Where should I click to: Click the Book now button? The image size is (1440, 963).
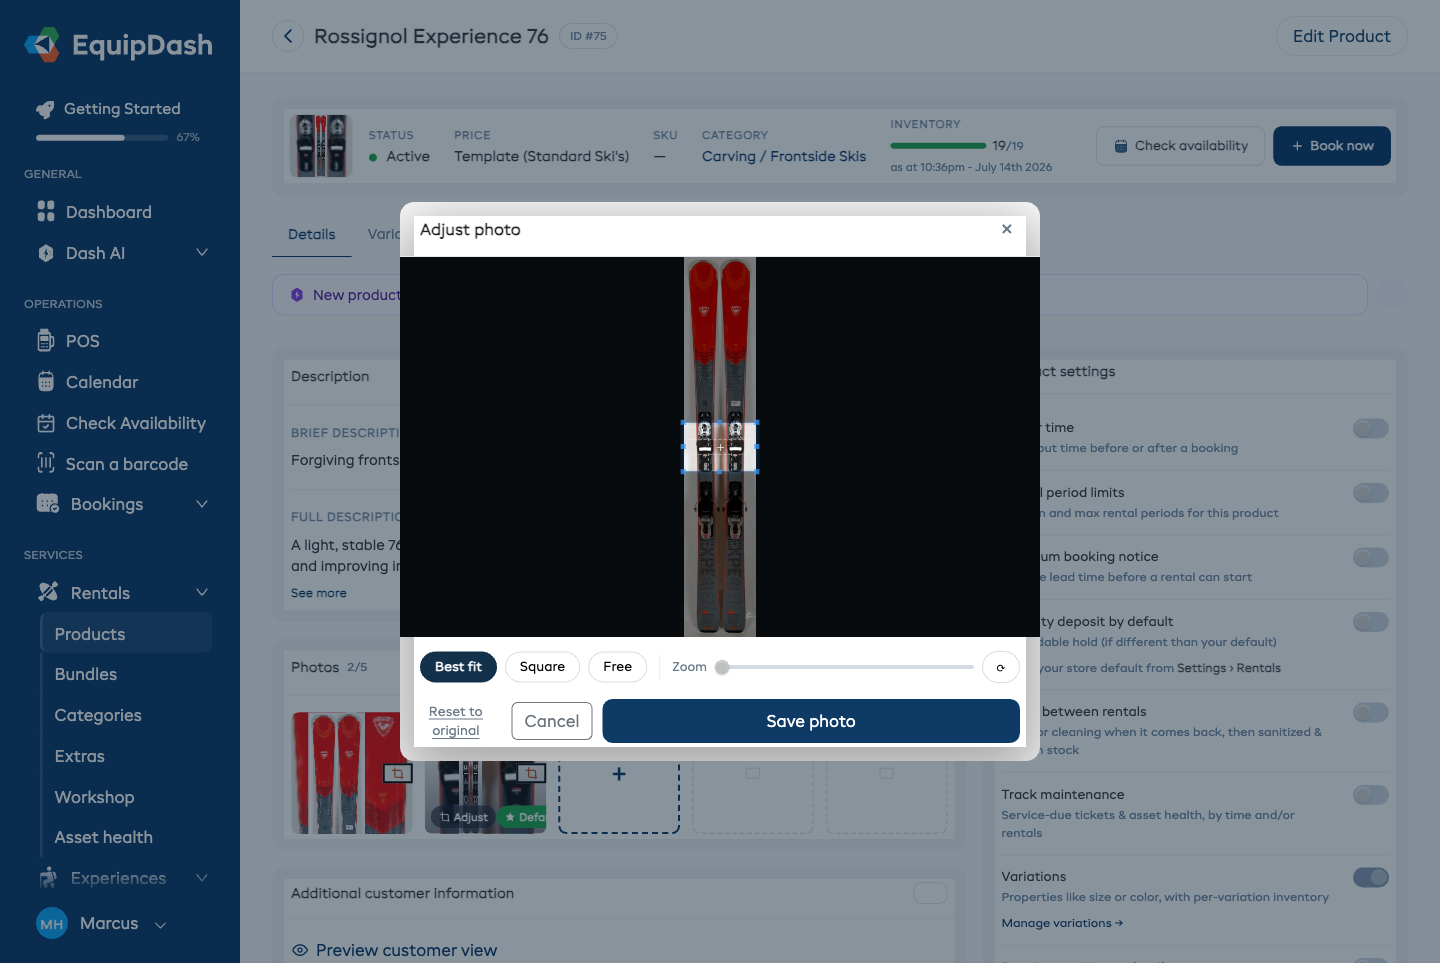coord(1331,146)
